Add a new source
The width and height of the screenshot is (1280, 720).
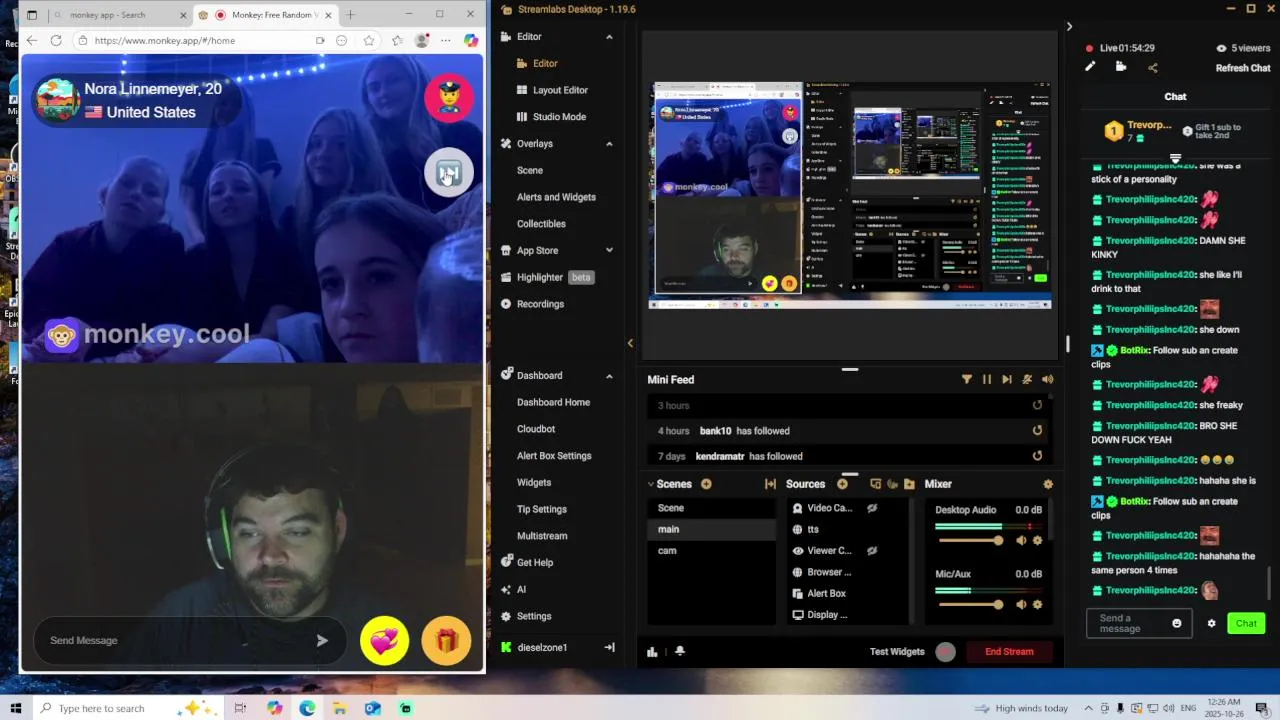(x=842, y=484)
